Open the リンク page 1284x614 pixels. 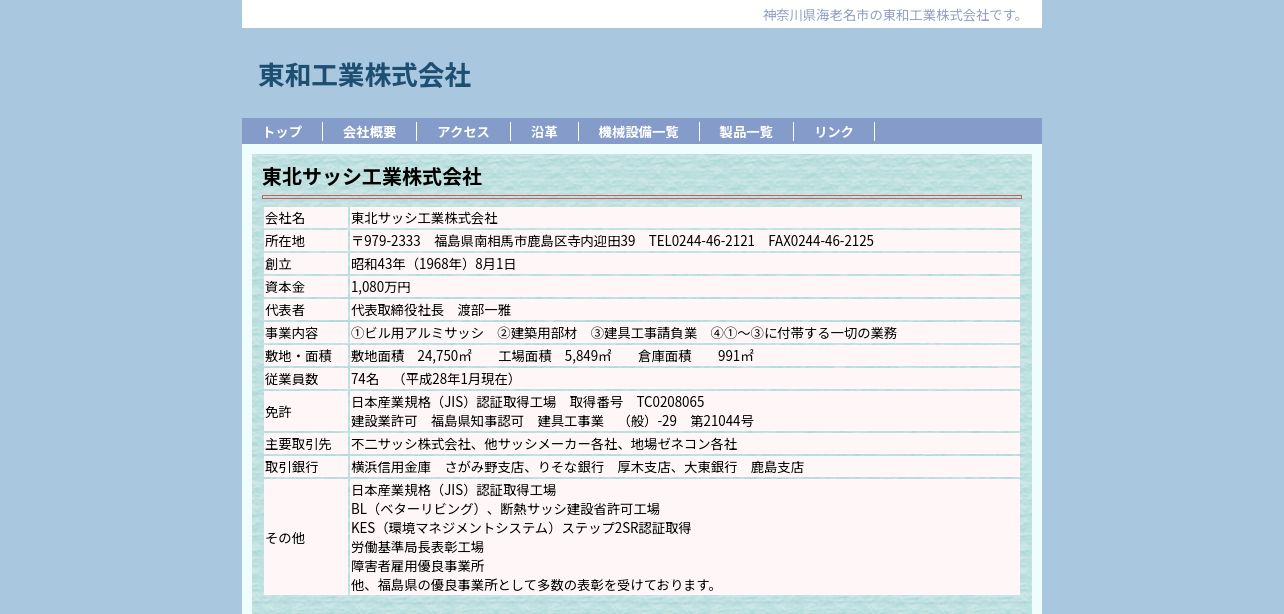point(834,132)
